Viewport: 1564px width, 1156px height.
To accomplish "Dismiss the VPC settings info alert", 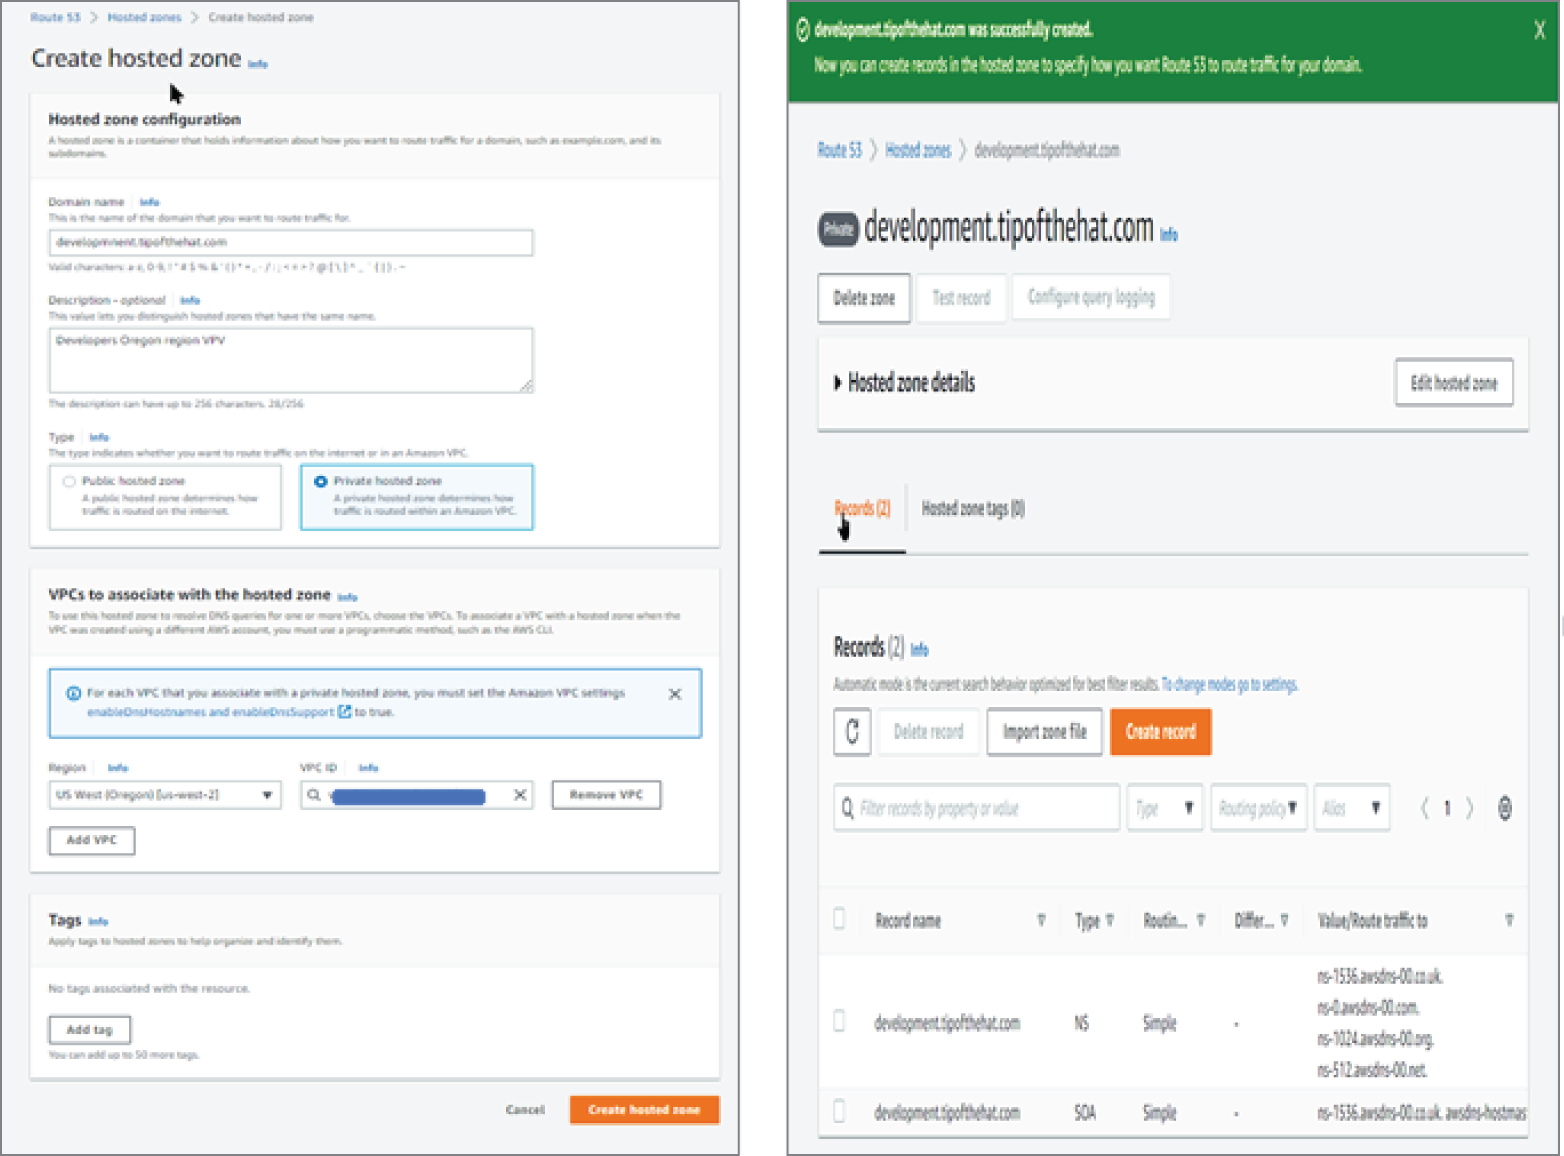I will pos(675,694).
